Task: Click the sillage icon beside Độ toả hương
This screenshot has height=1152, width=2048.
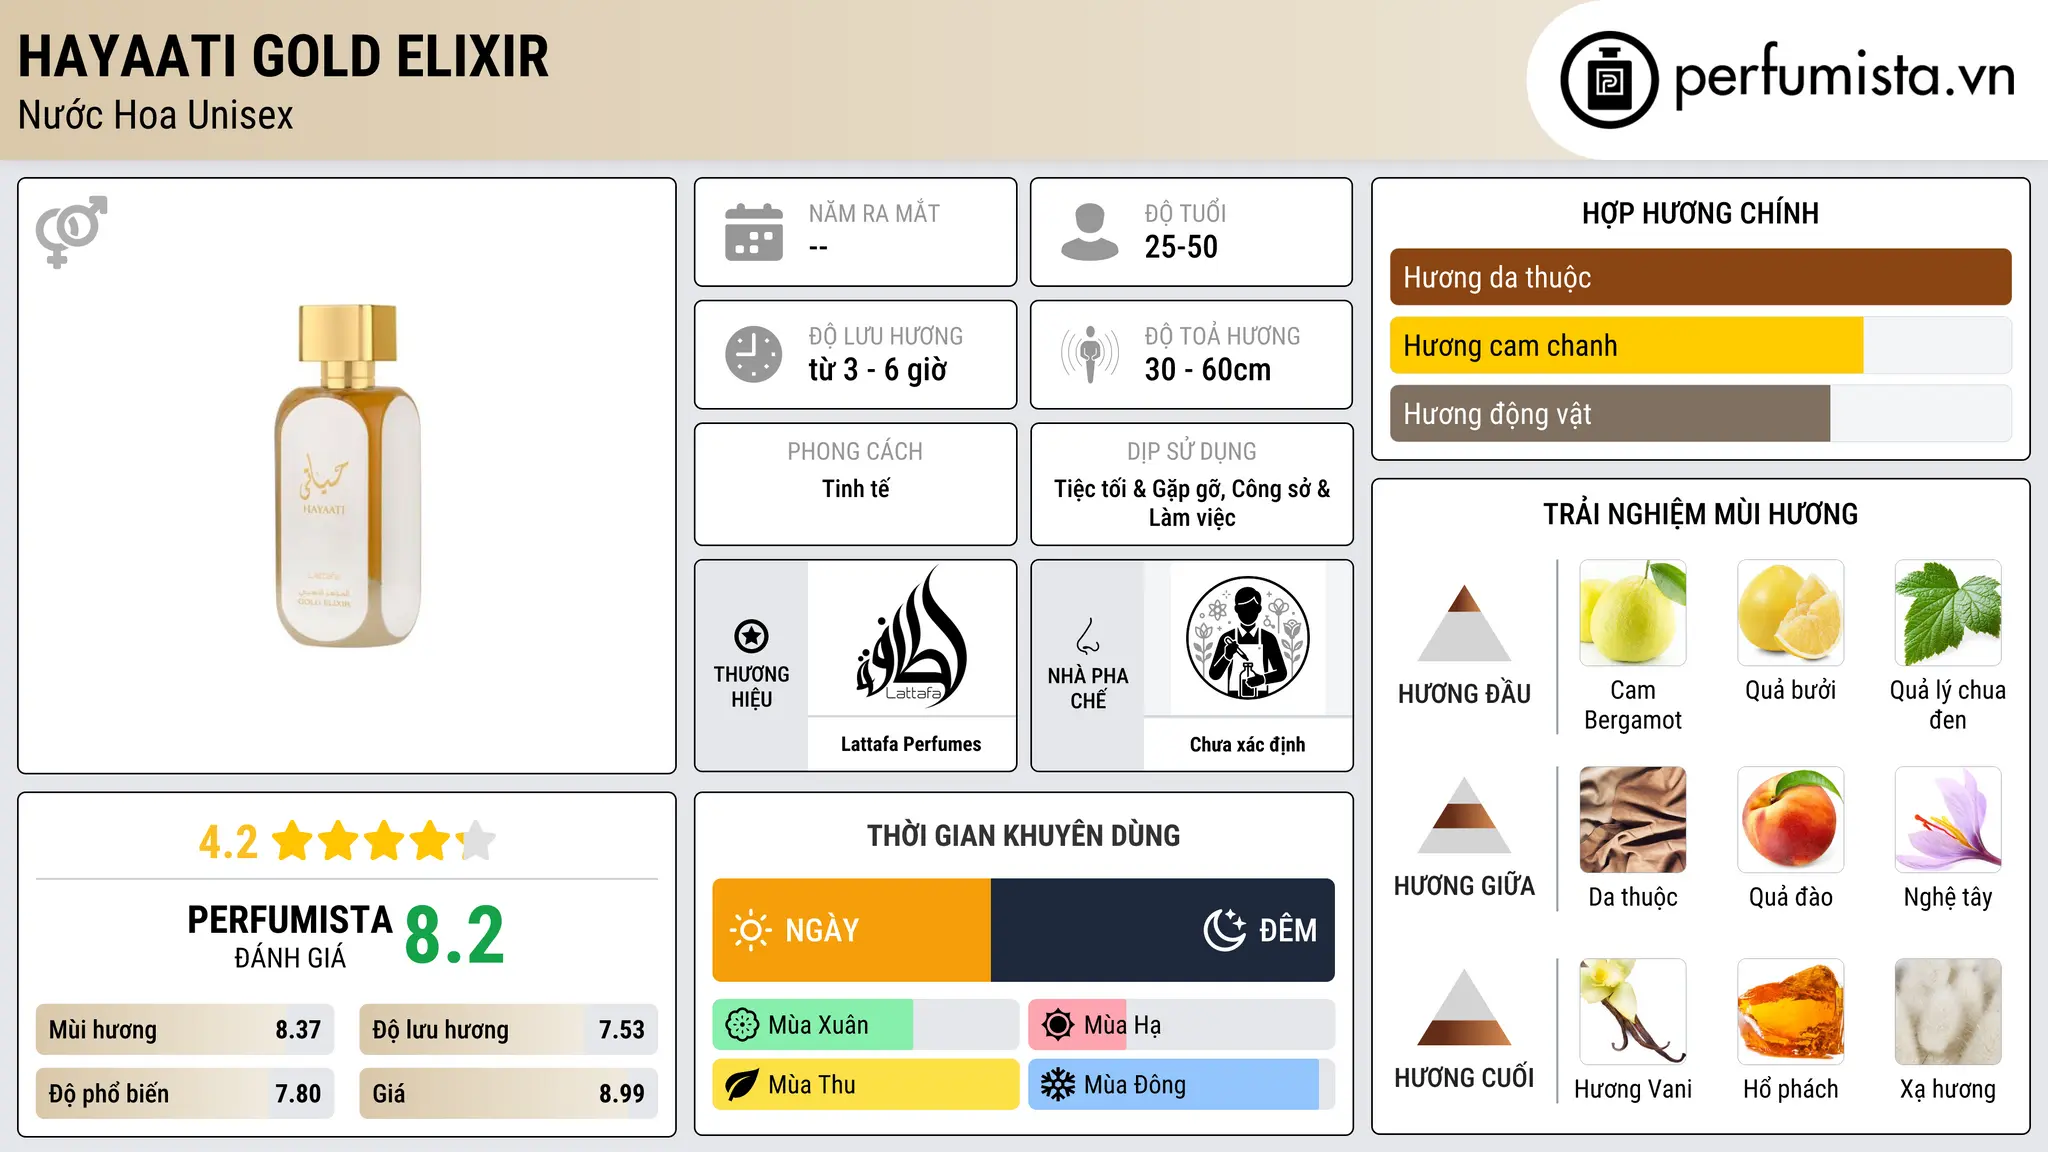Action: click(1089, 354)
